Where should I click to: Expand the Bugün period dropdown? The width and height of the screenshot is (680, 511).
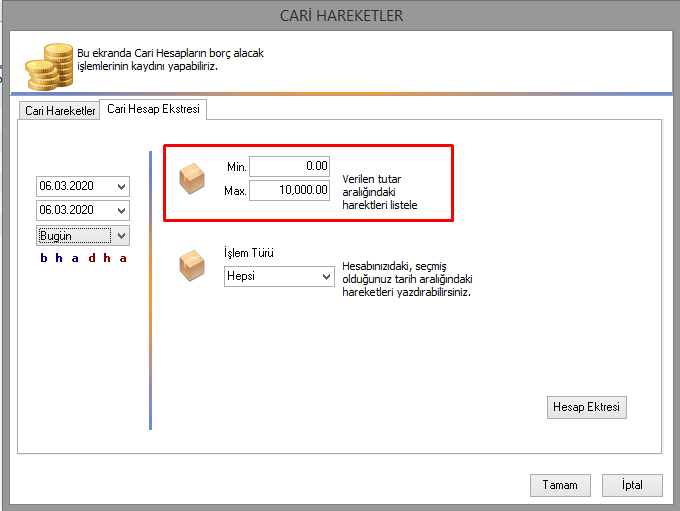[122, 236]
